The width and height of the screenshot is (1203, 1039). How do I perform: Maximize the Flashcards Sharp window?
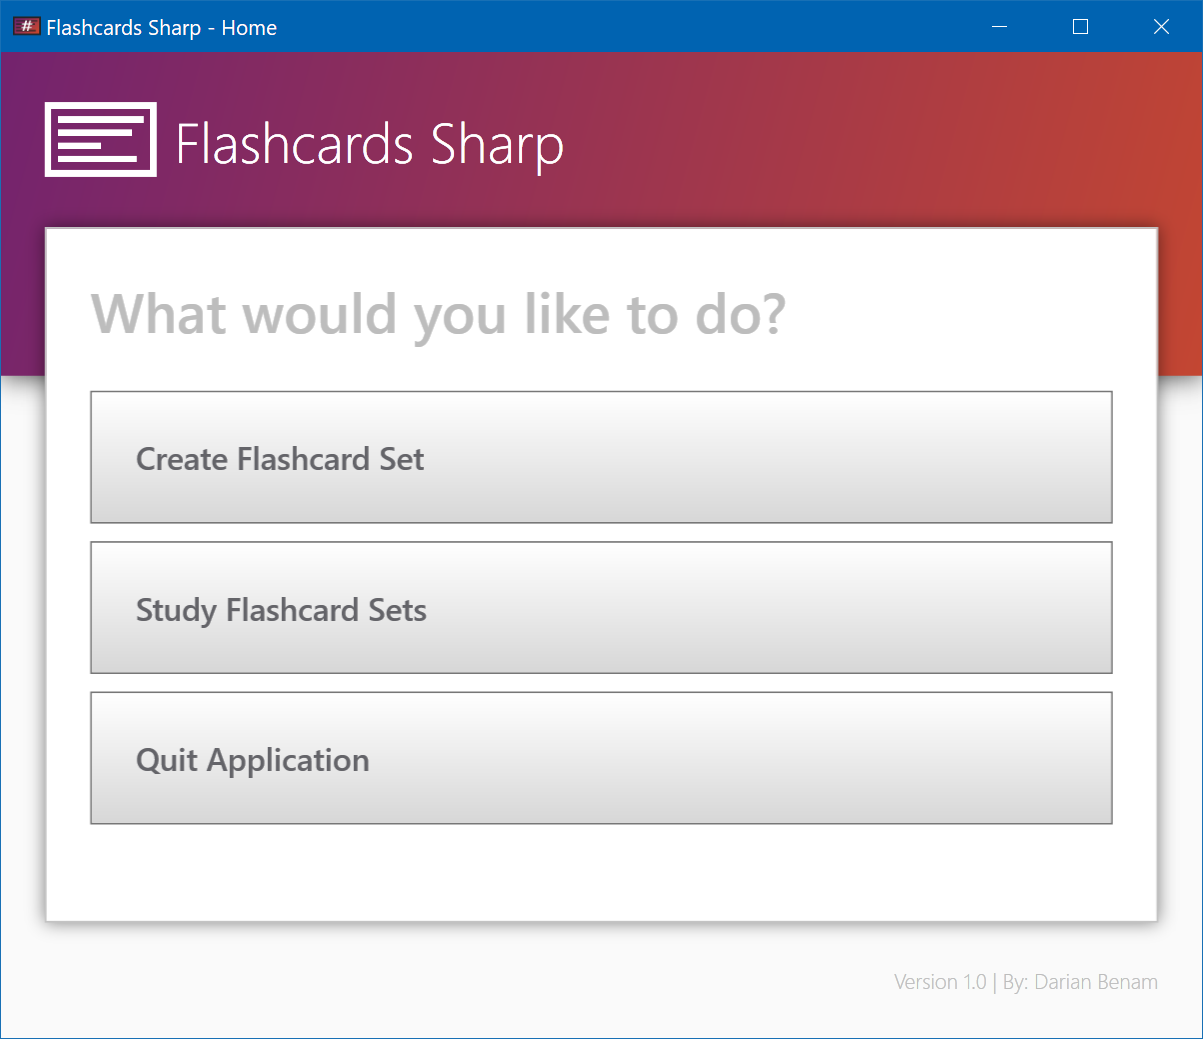[1080, 27]
